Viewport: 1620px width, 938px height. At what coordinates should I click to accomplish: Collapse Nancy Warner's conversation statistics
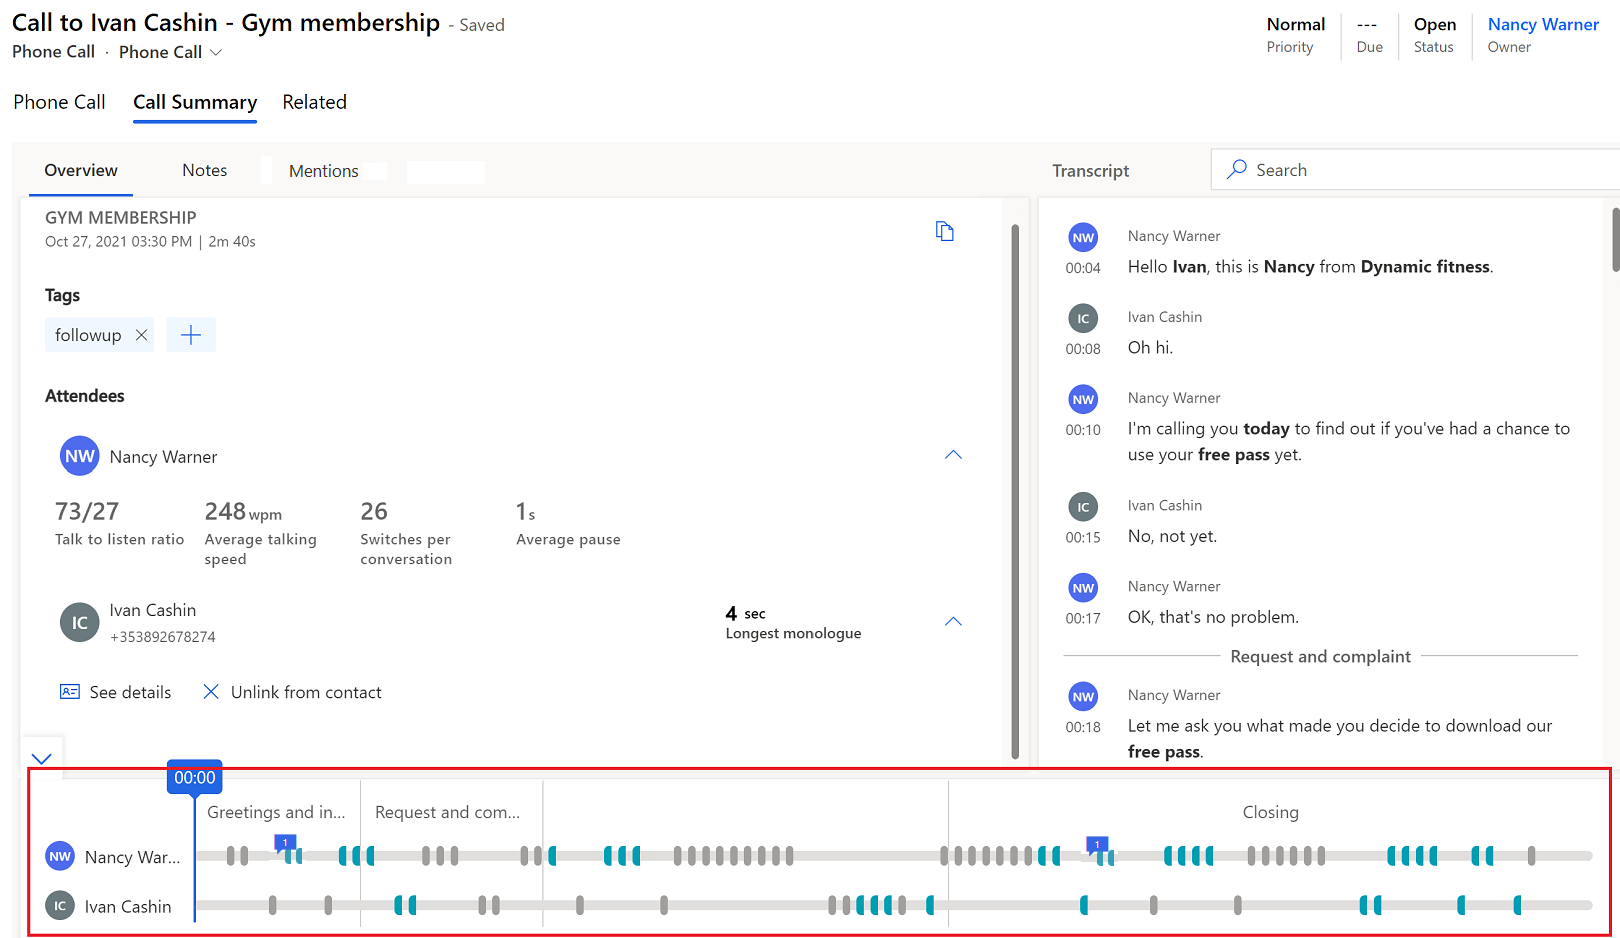click(x=952, y=454)
